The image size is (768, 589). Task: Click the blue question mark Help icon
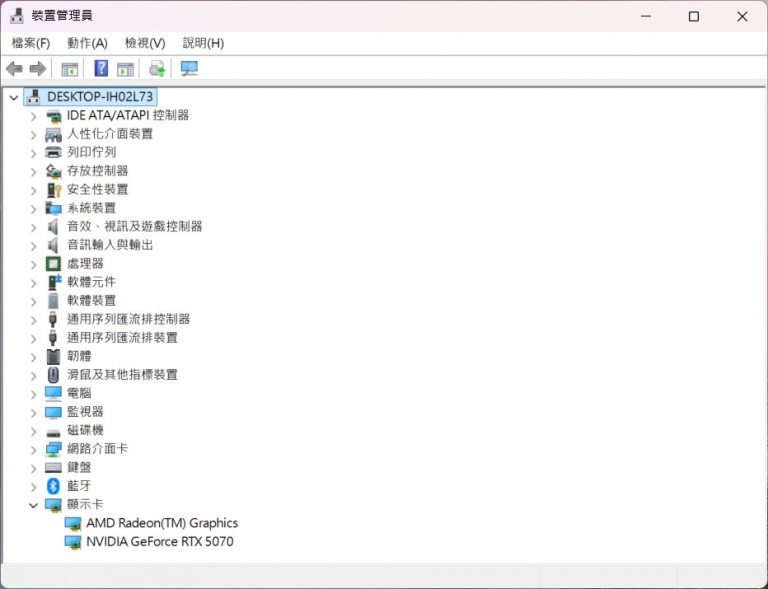click(101, 68)
